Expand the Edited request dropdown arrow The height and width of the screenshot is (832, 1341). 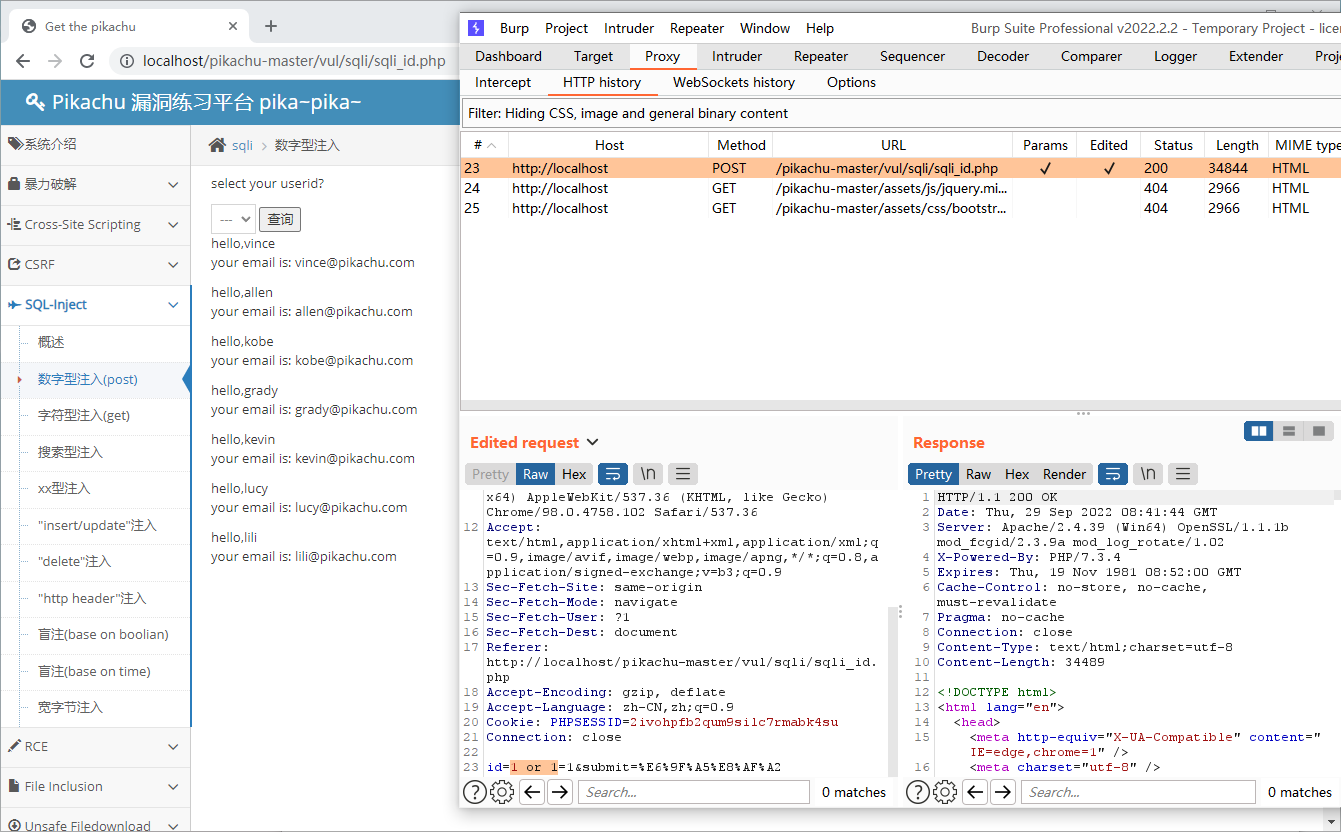tap(592, 442)
